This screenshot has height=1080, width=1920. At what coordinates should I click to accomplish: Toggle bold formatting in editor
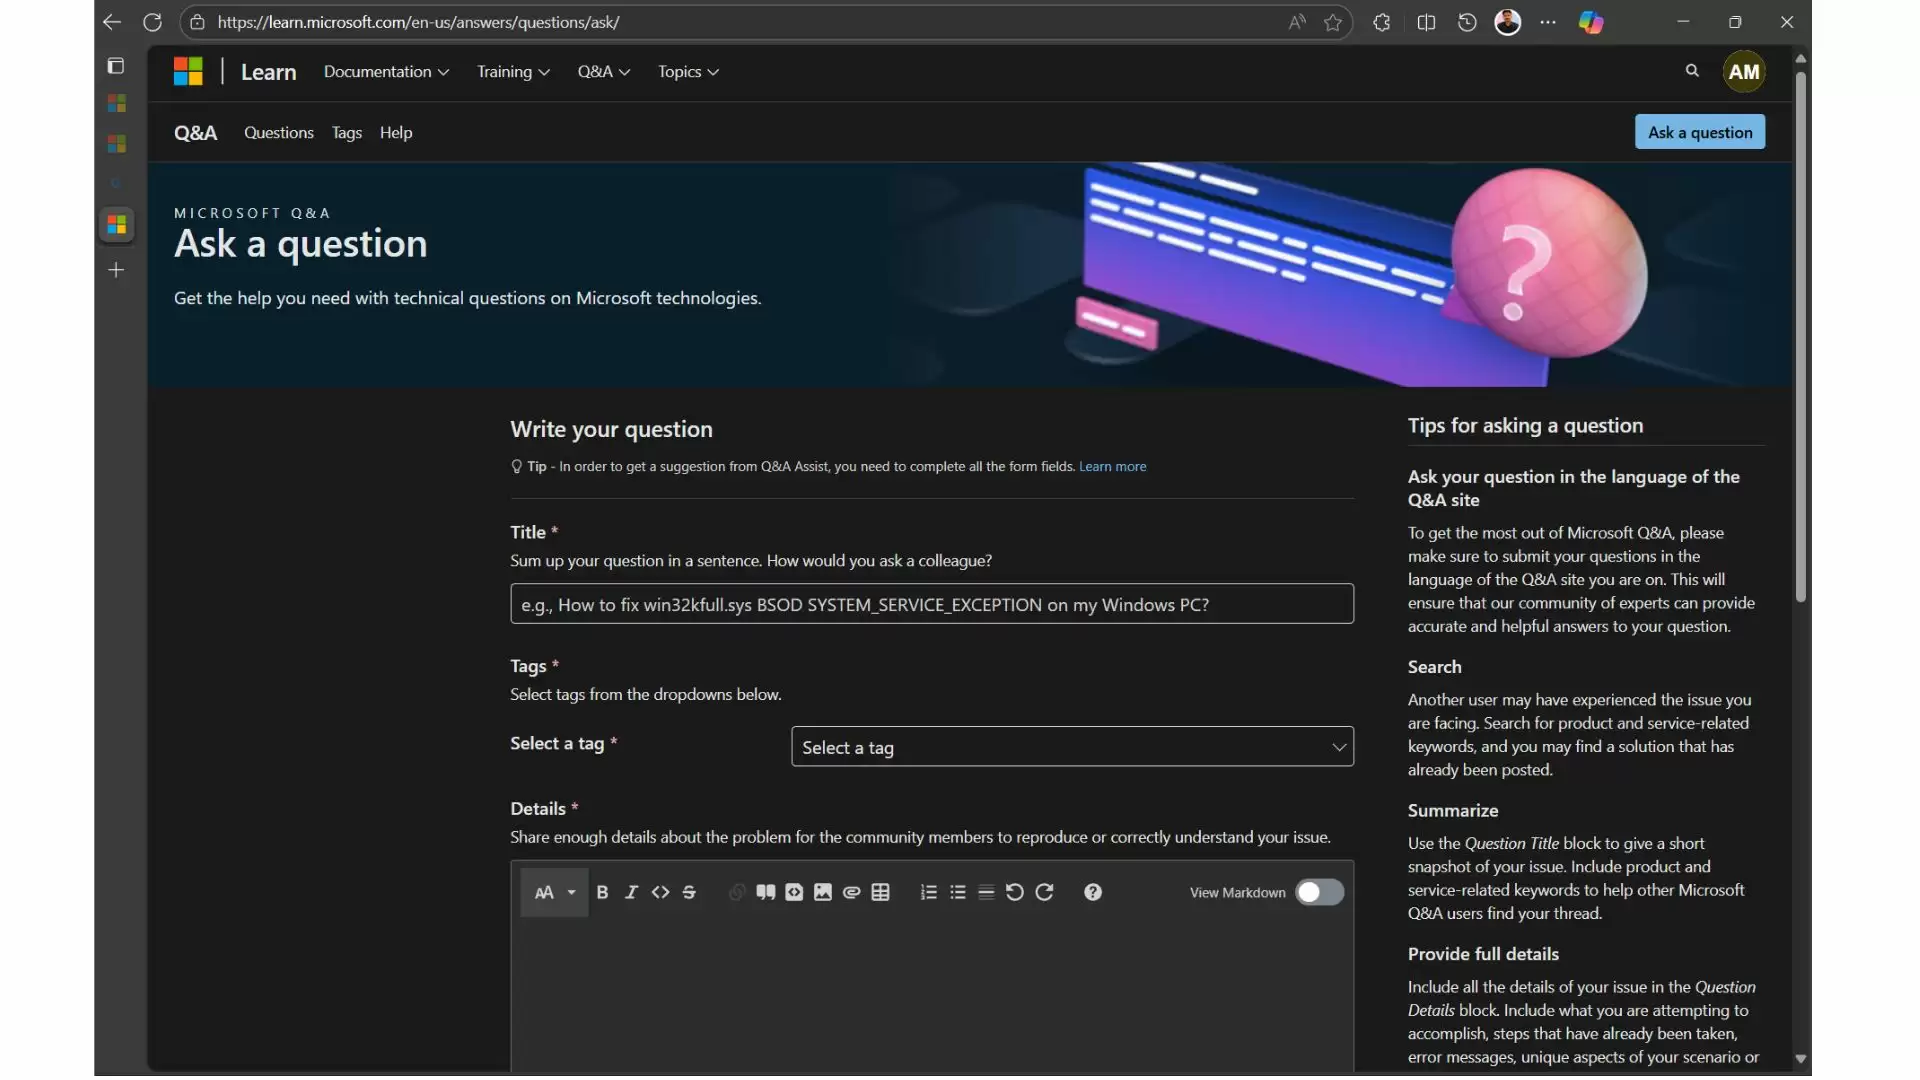point(602,892)
